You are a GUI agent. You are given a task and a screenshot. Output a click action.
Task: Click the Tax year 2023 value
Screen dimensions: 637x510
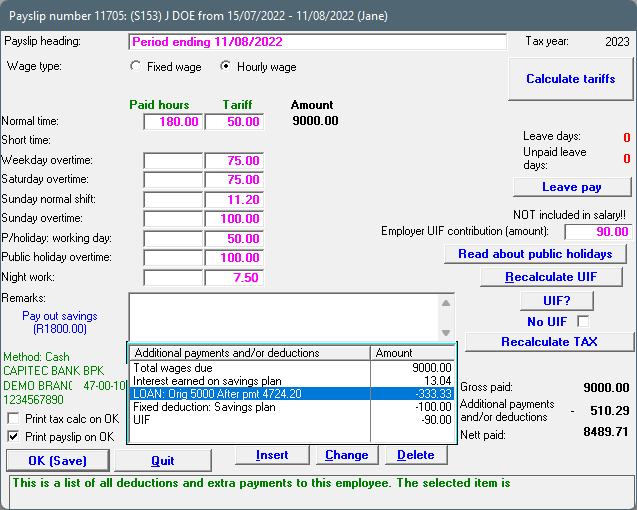[617, 41]
